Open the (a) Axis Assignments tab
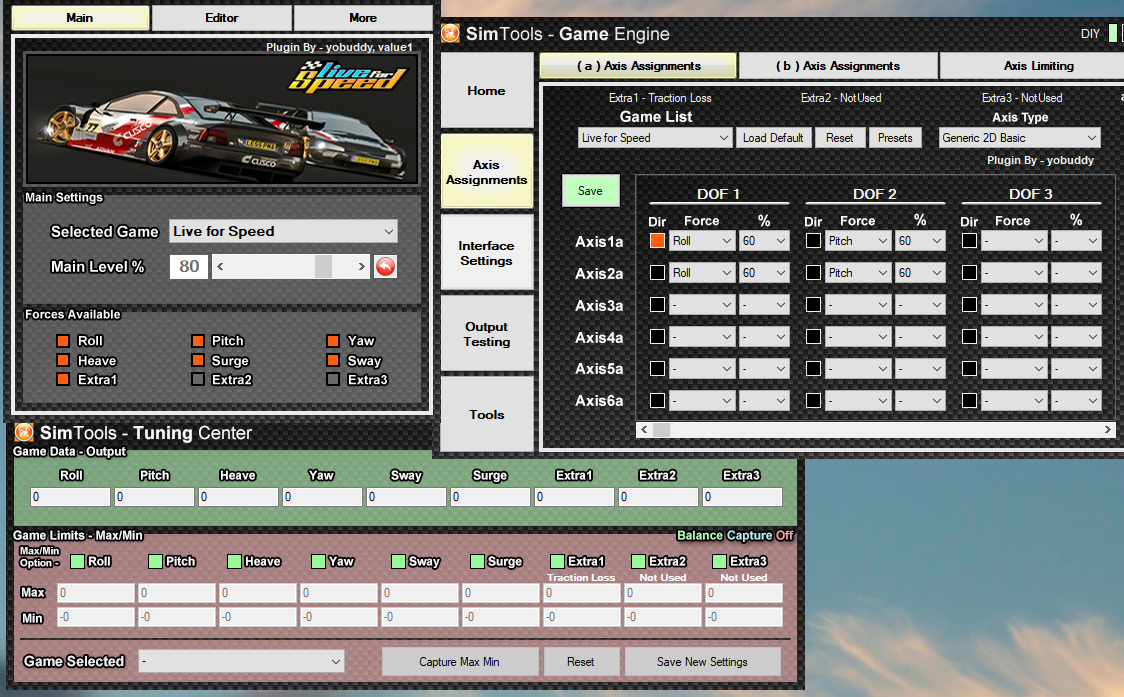Viewport: 1124px width, 697px height. [638, 65]
